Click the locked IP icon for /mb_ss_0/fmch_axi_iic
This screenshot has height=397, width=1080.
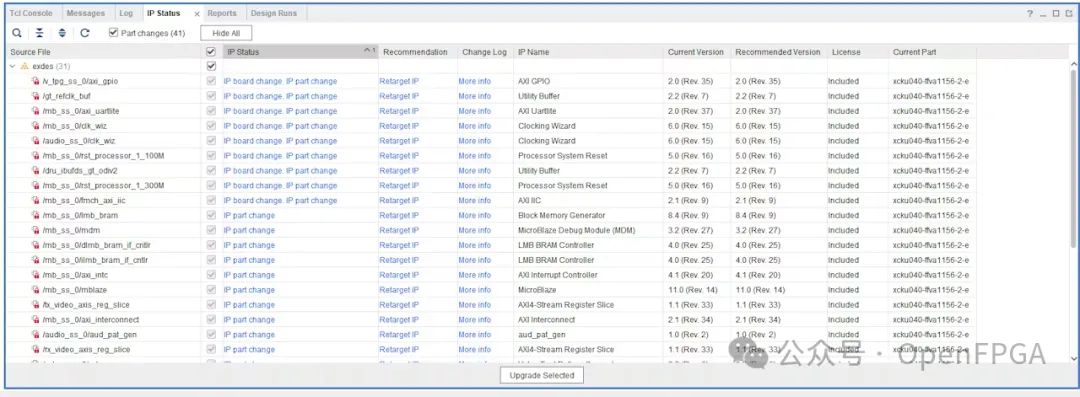[36, 201]
